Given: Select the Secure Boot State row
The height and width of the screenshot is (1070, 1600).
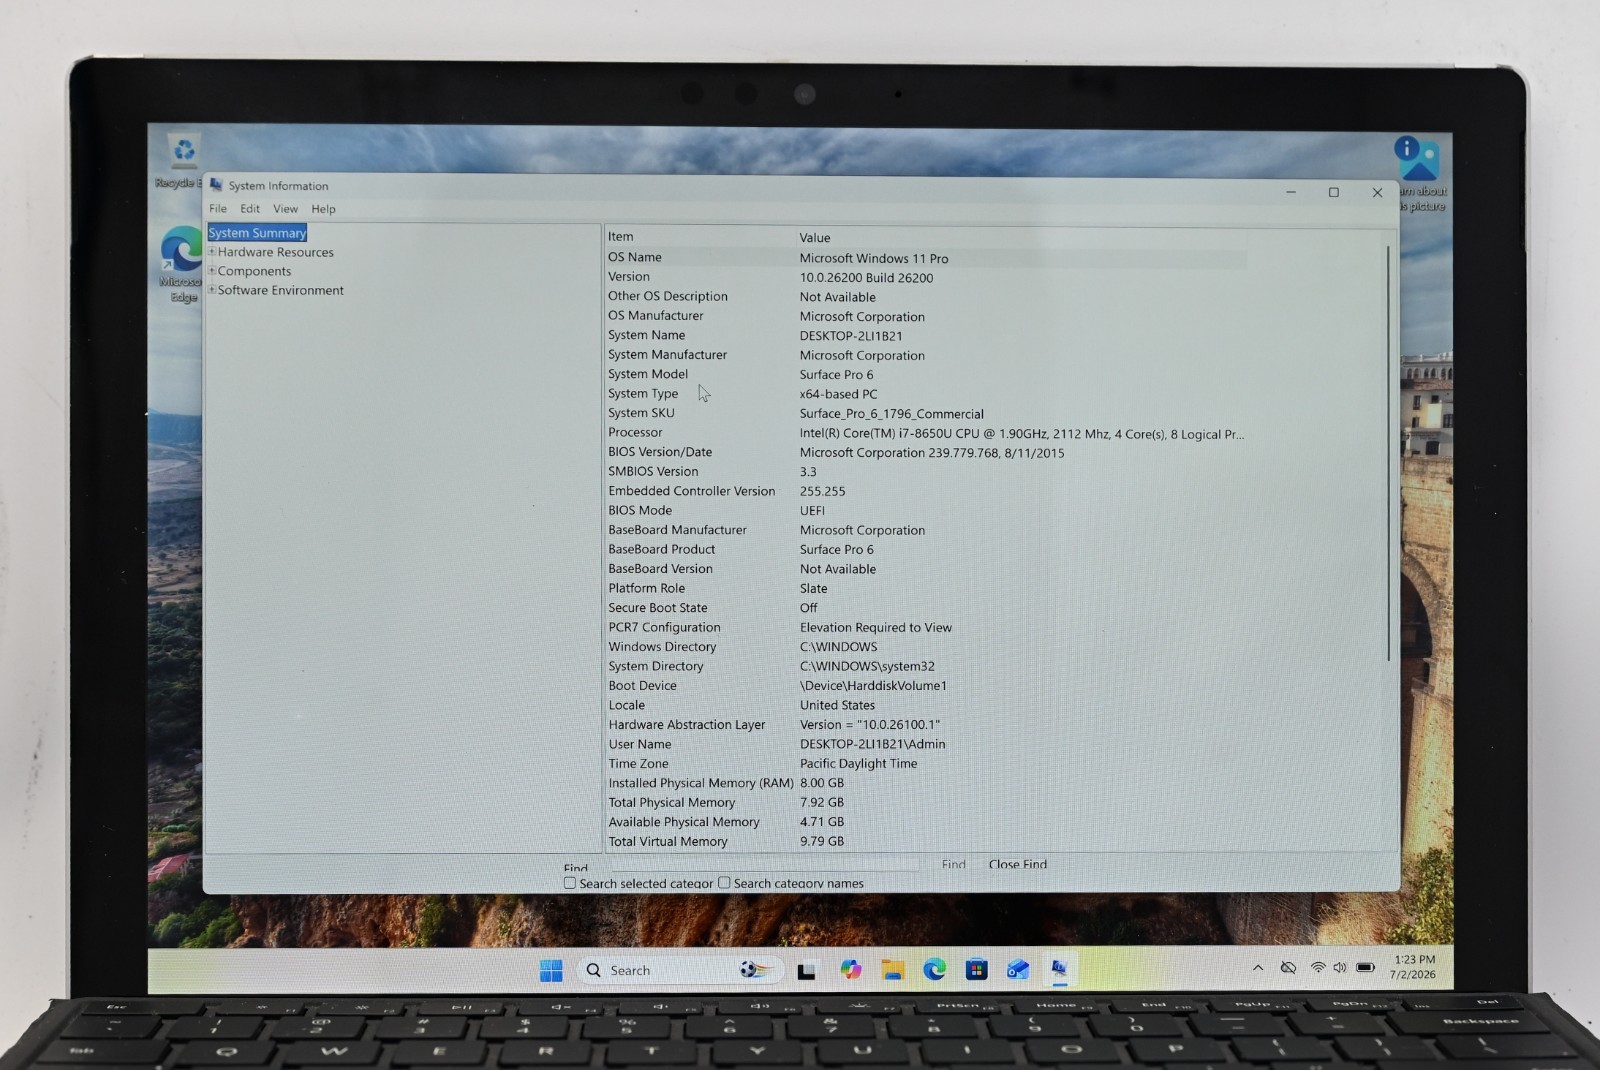Looking at the screenshot, I should [x=926, y=608].
